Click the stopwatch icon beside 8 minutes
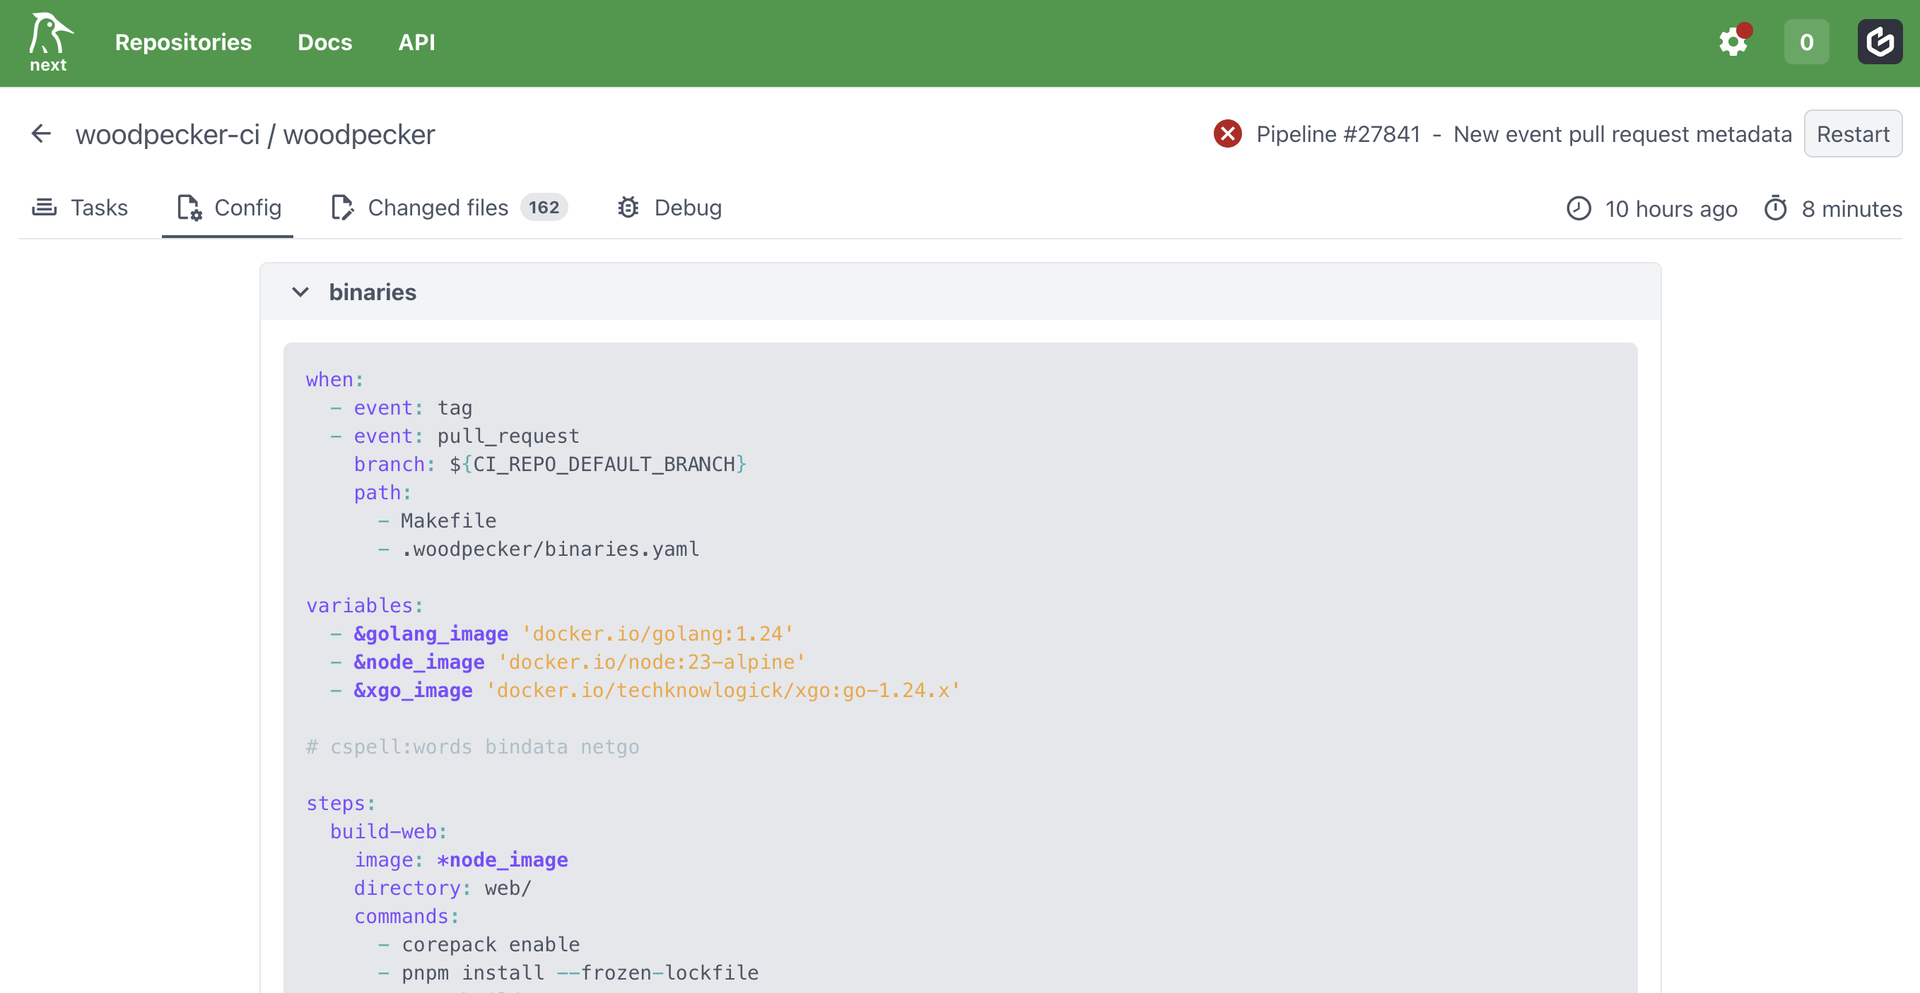The height and width of the screenshot is (993, 1920). (1776, 208)
